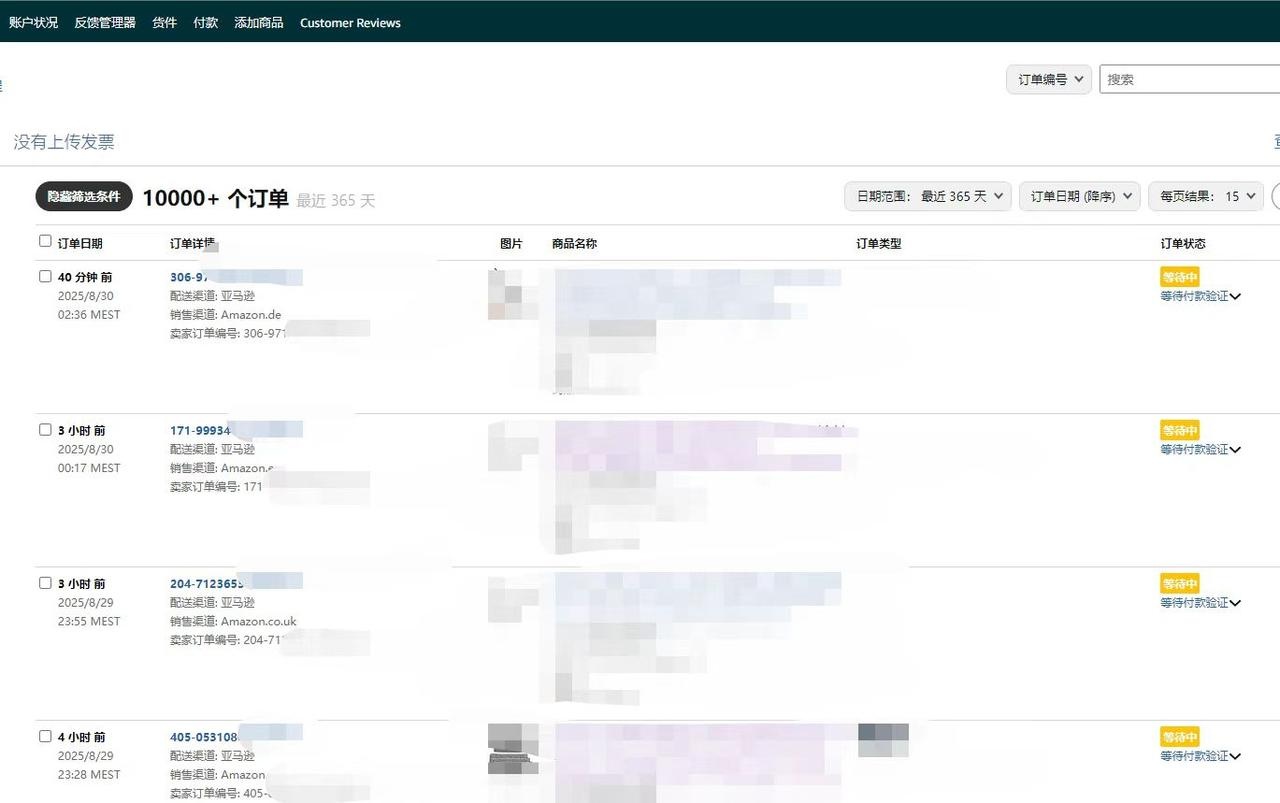The height and width of the screenshot is (803, 1280).
Task: Click the 隐藏筛选条件 button
Action: tap(84, 197)
